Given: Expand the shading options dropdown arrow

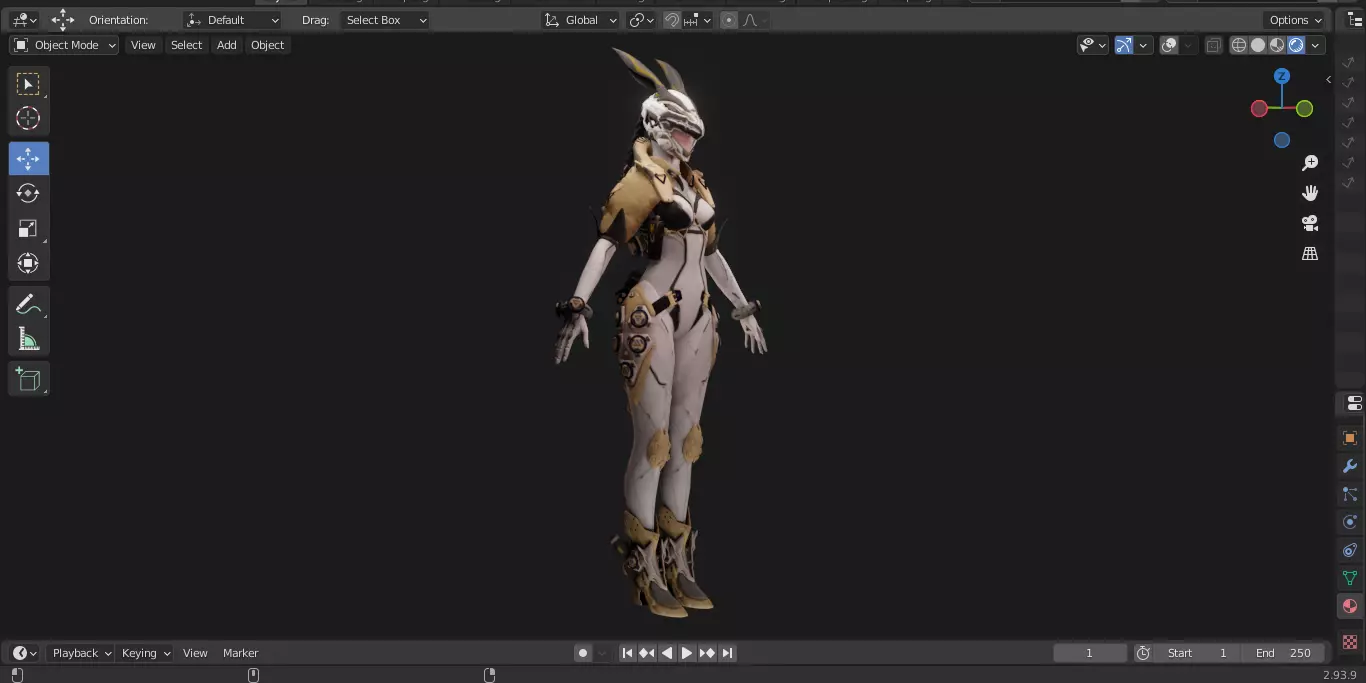Looking at the screenshot, I should click(1316, 45).
